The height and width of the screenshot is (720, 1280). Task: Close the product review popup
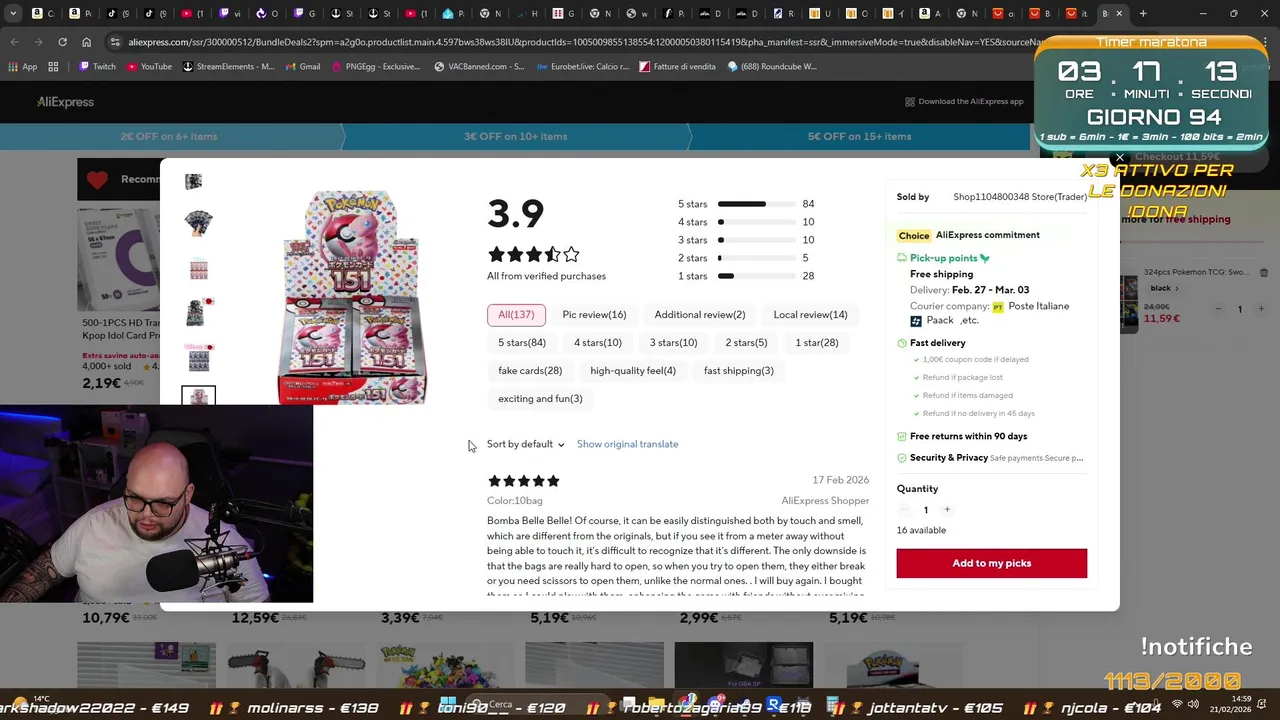1120,158
